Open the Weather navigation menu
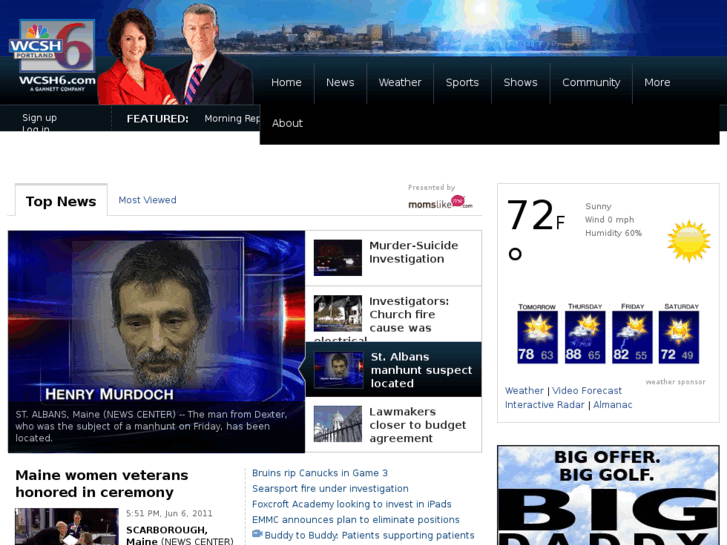 coord(400,83)
